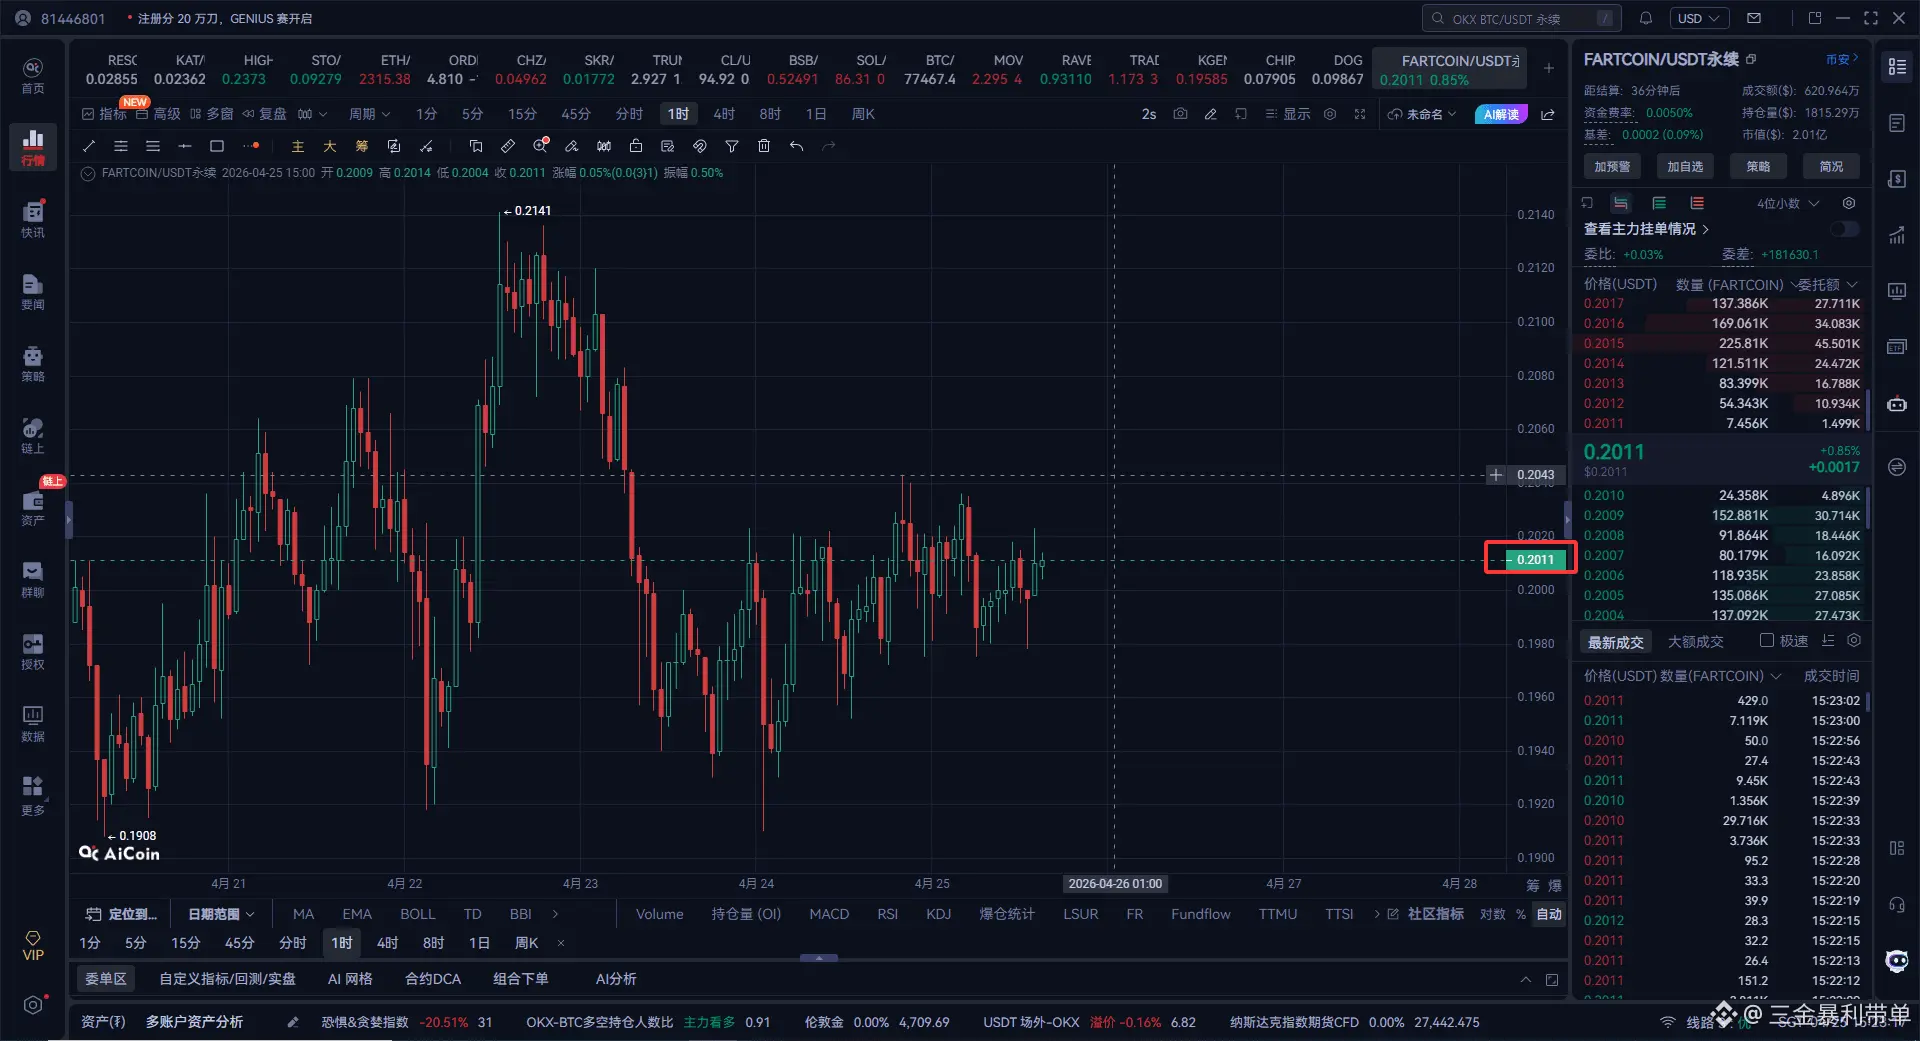Screen dimensions: 1920x1041
Task: Enter fullscreen chart with expand icon
Action: click(x=1360, y=114)
